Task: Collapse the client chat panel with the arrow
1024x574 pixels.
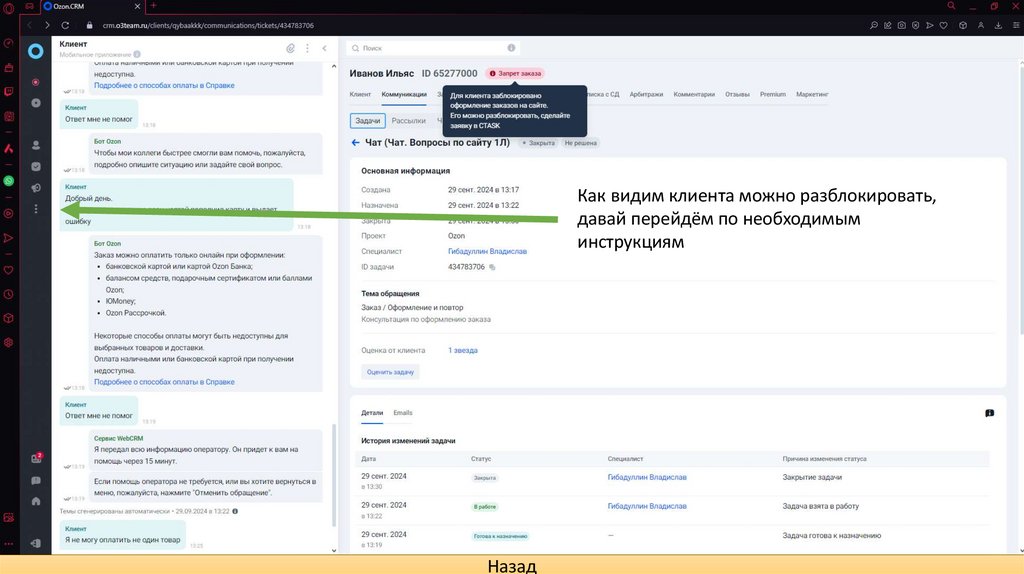Action: (325, 48)
